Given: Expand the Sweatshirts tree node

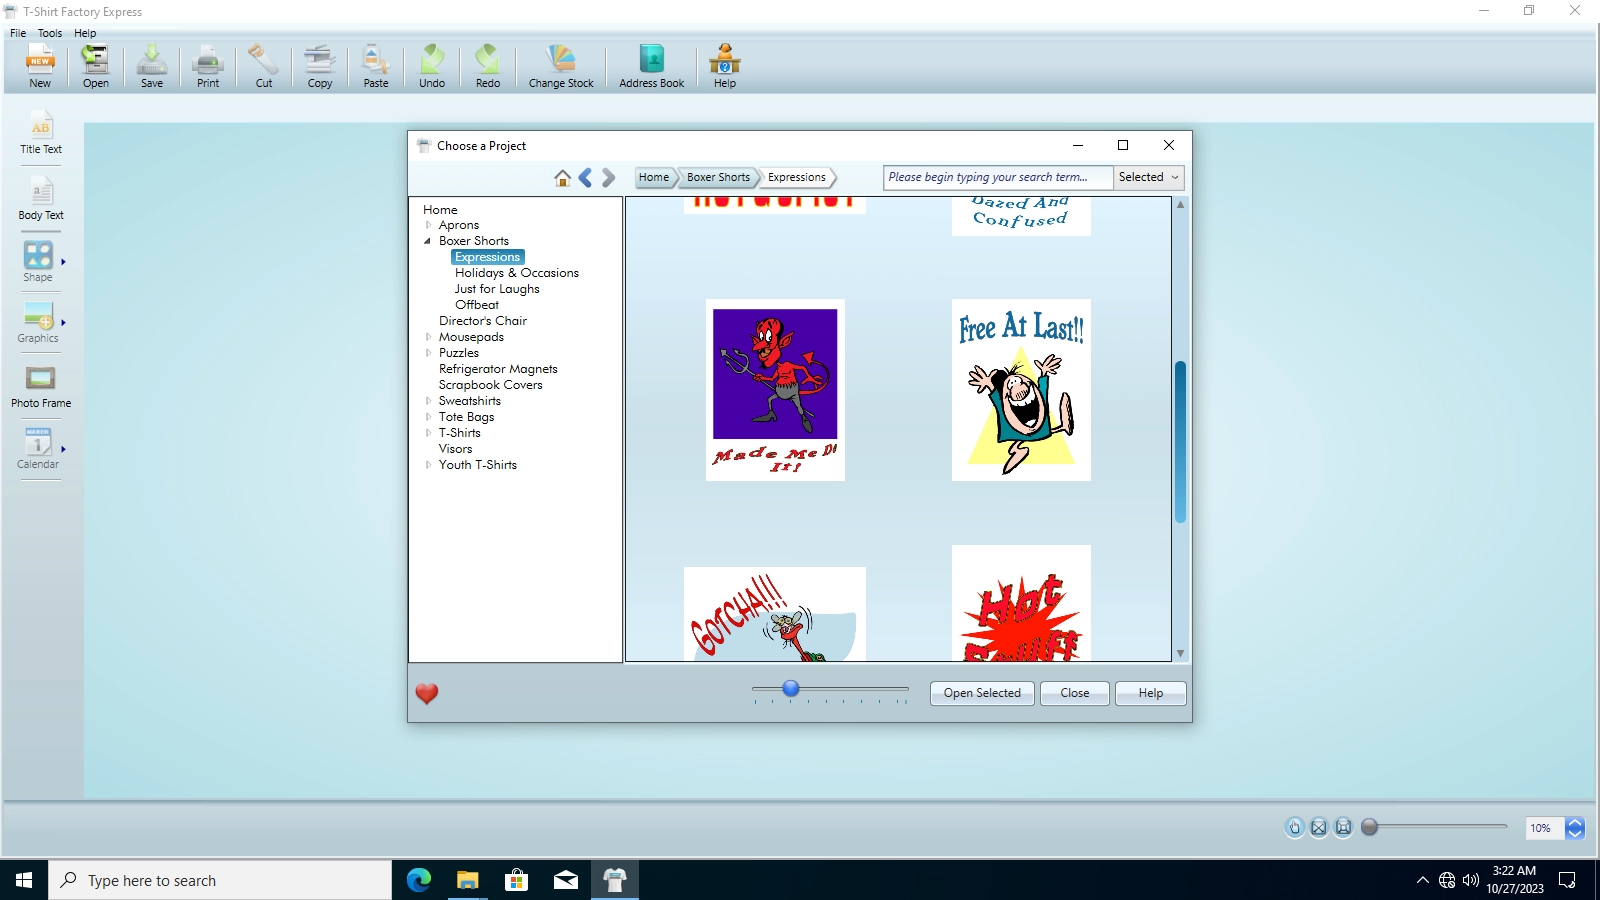Looking at the screenshot, I should [428, 401].
